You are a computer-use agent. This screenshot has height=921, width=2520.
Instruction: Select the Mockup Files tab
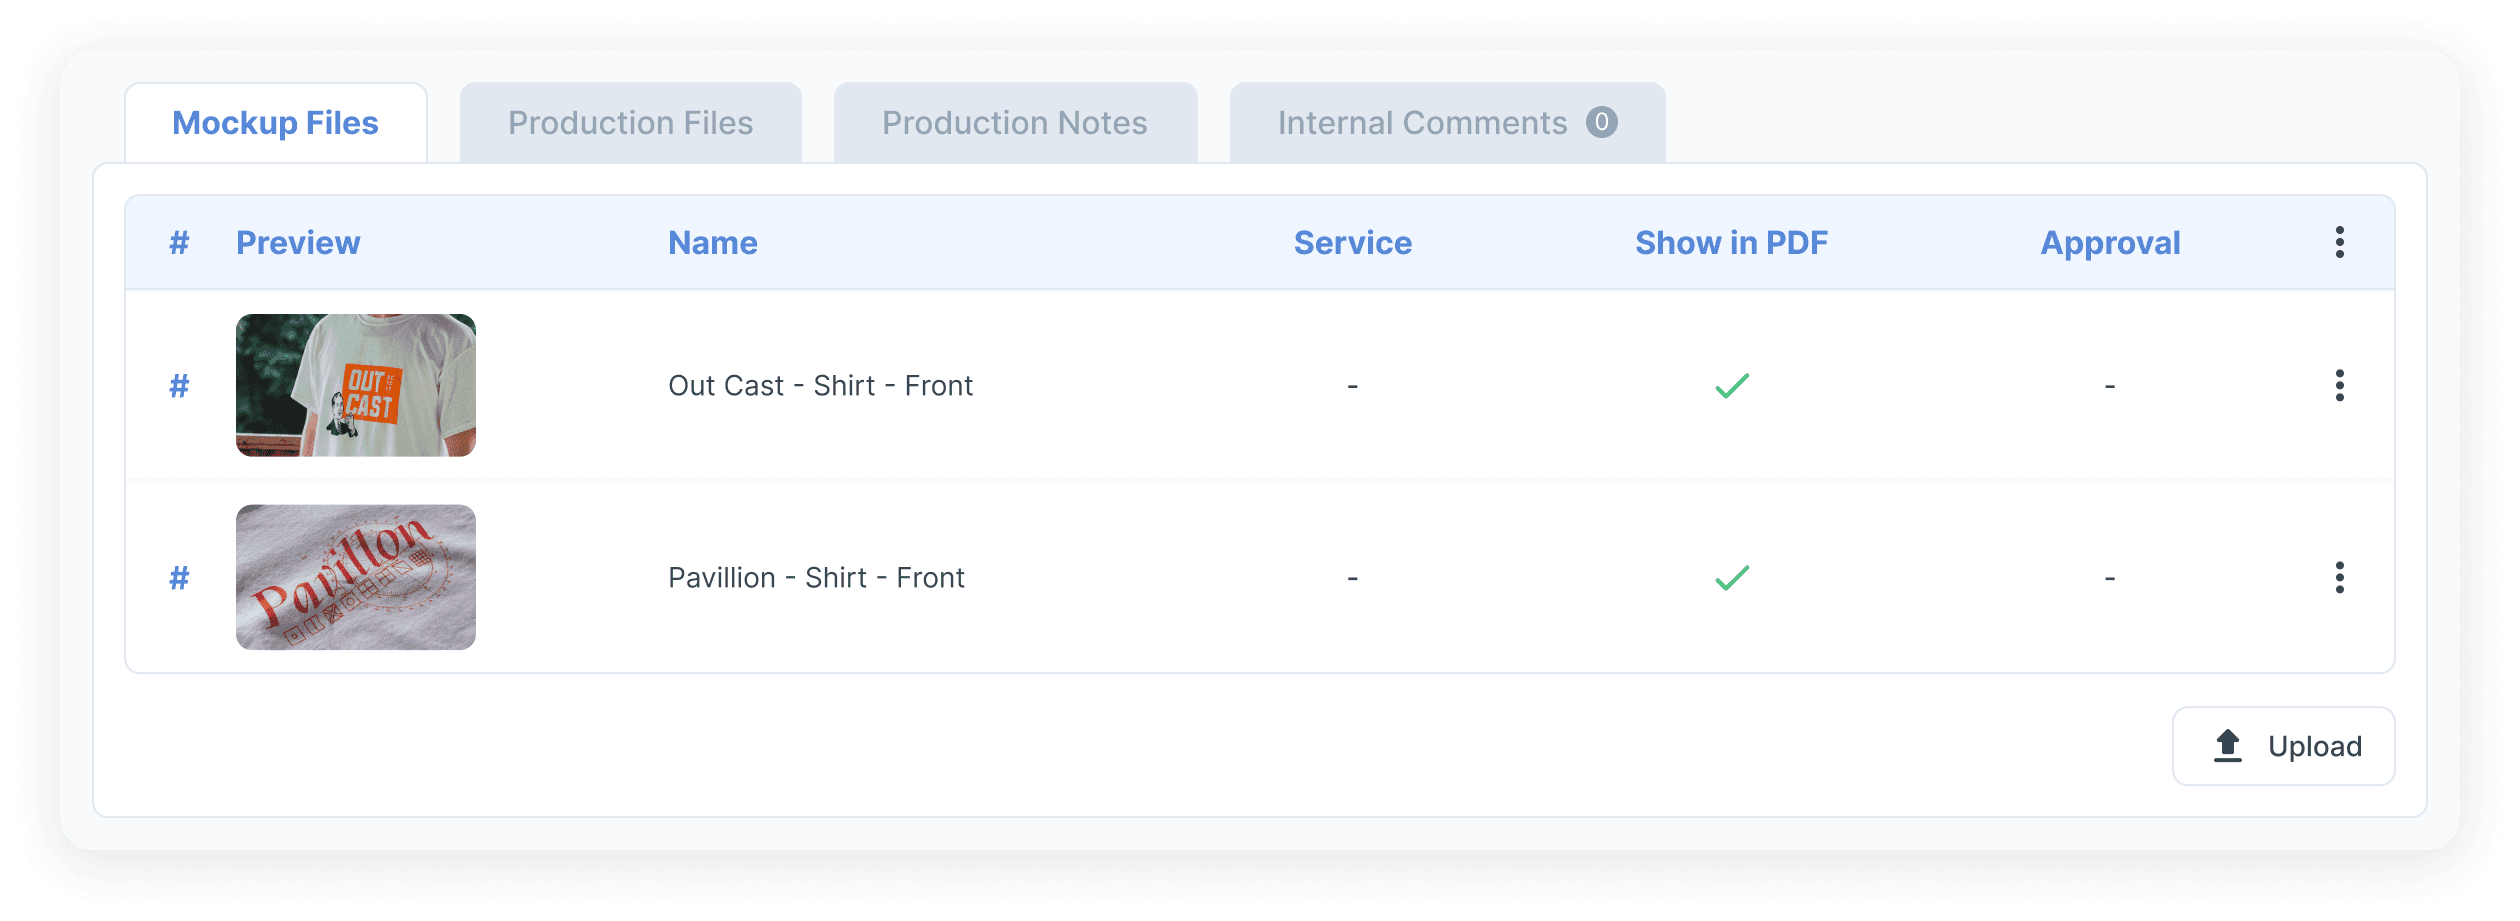[275, 123]
